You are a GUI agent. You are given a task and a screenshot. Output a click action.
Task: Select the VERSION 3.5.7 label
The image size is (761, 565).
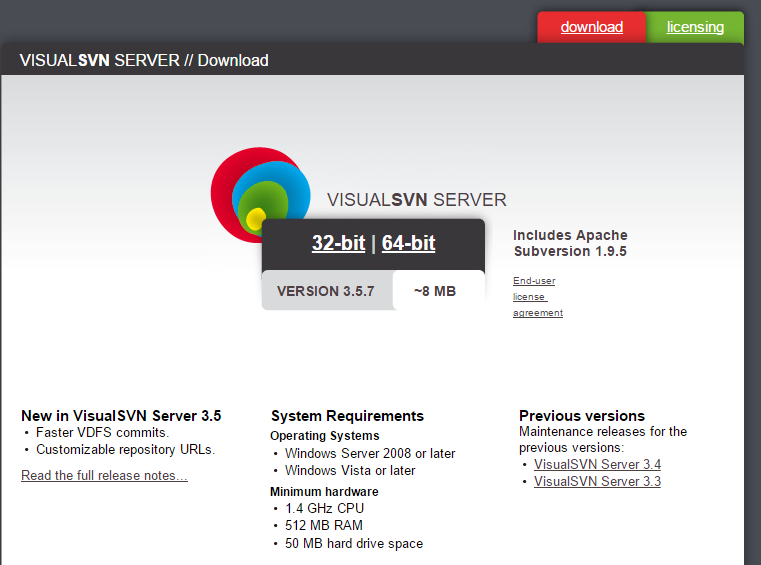[326, 291]
